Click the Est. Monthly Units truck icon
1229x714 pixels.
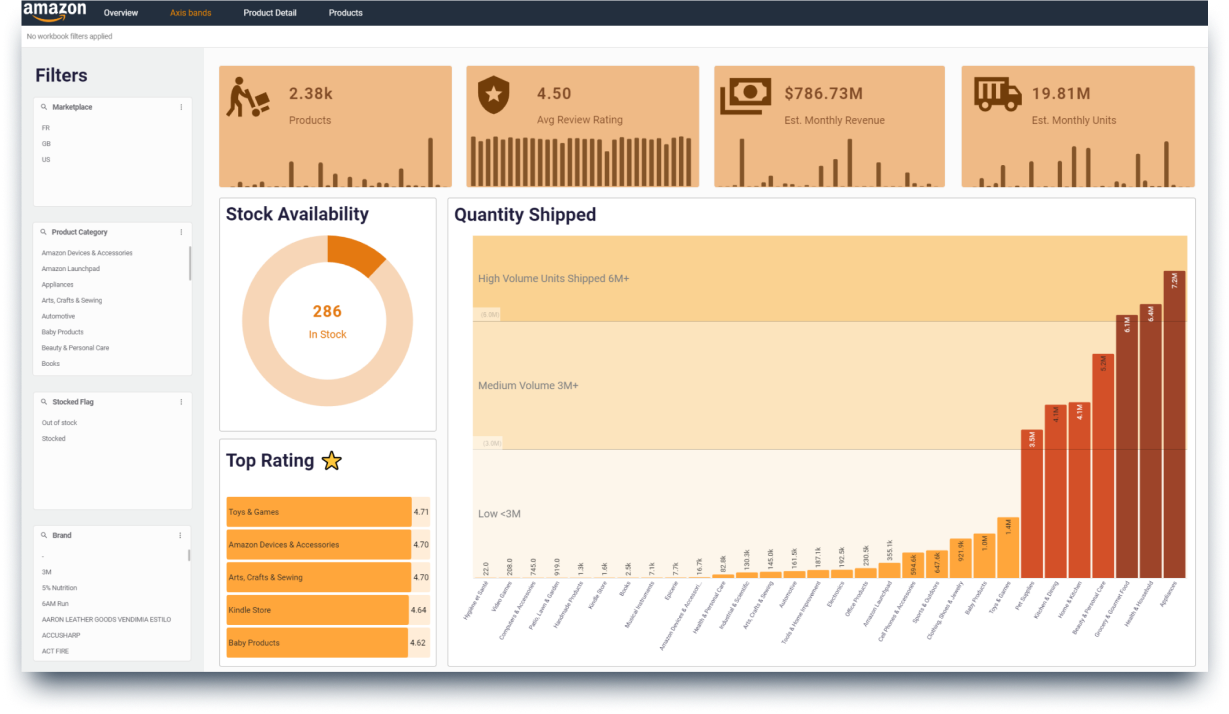pos(998,94)
